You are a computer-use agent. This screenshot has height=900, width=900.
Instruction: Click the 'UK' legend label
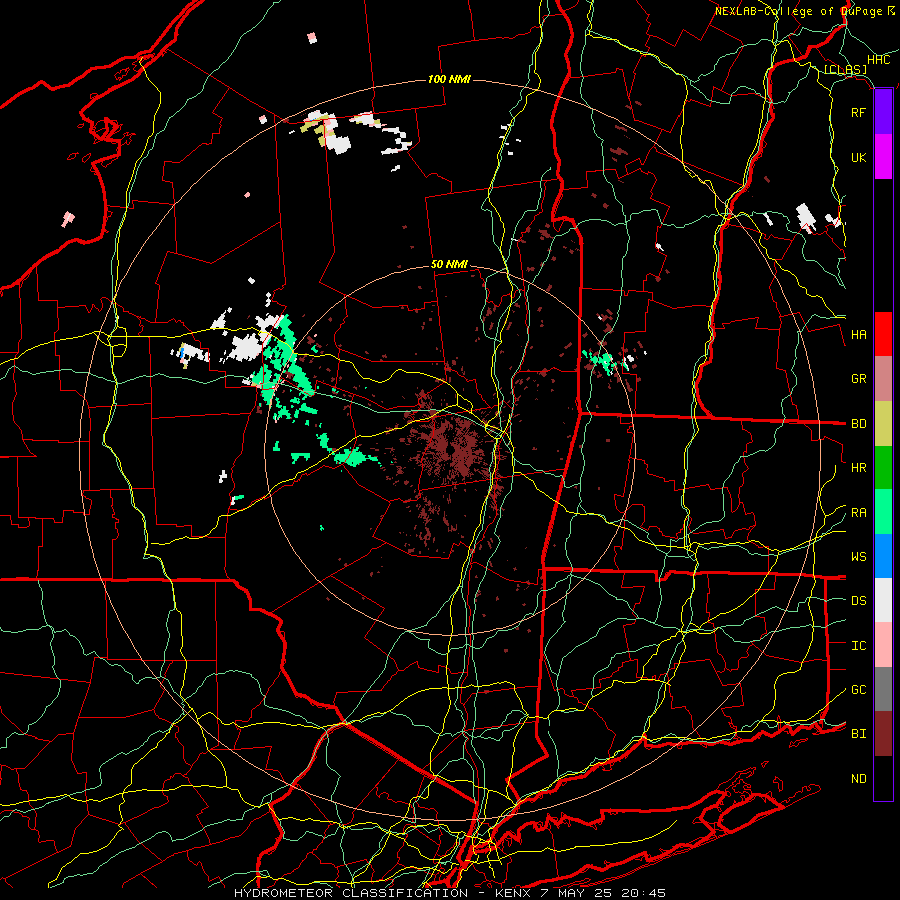click(x=859, y=157)
